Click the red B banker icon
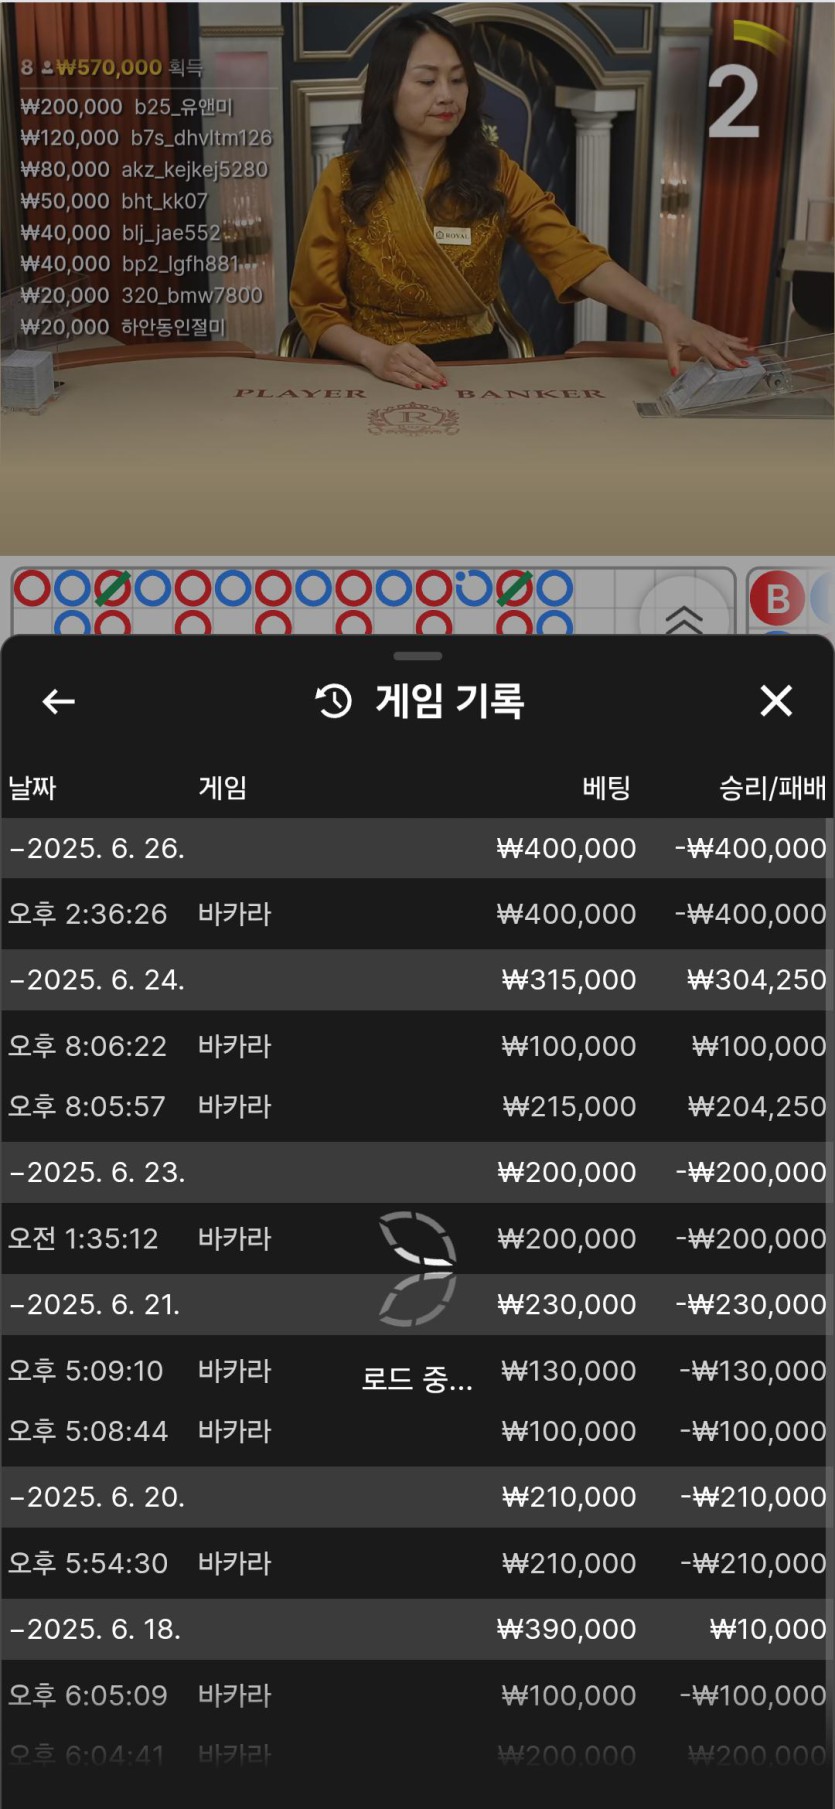The height and width of the screenshot is (1809, 835). point(777,599)
